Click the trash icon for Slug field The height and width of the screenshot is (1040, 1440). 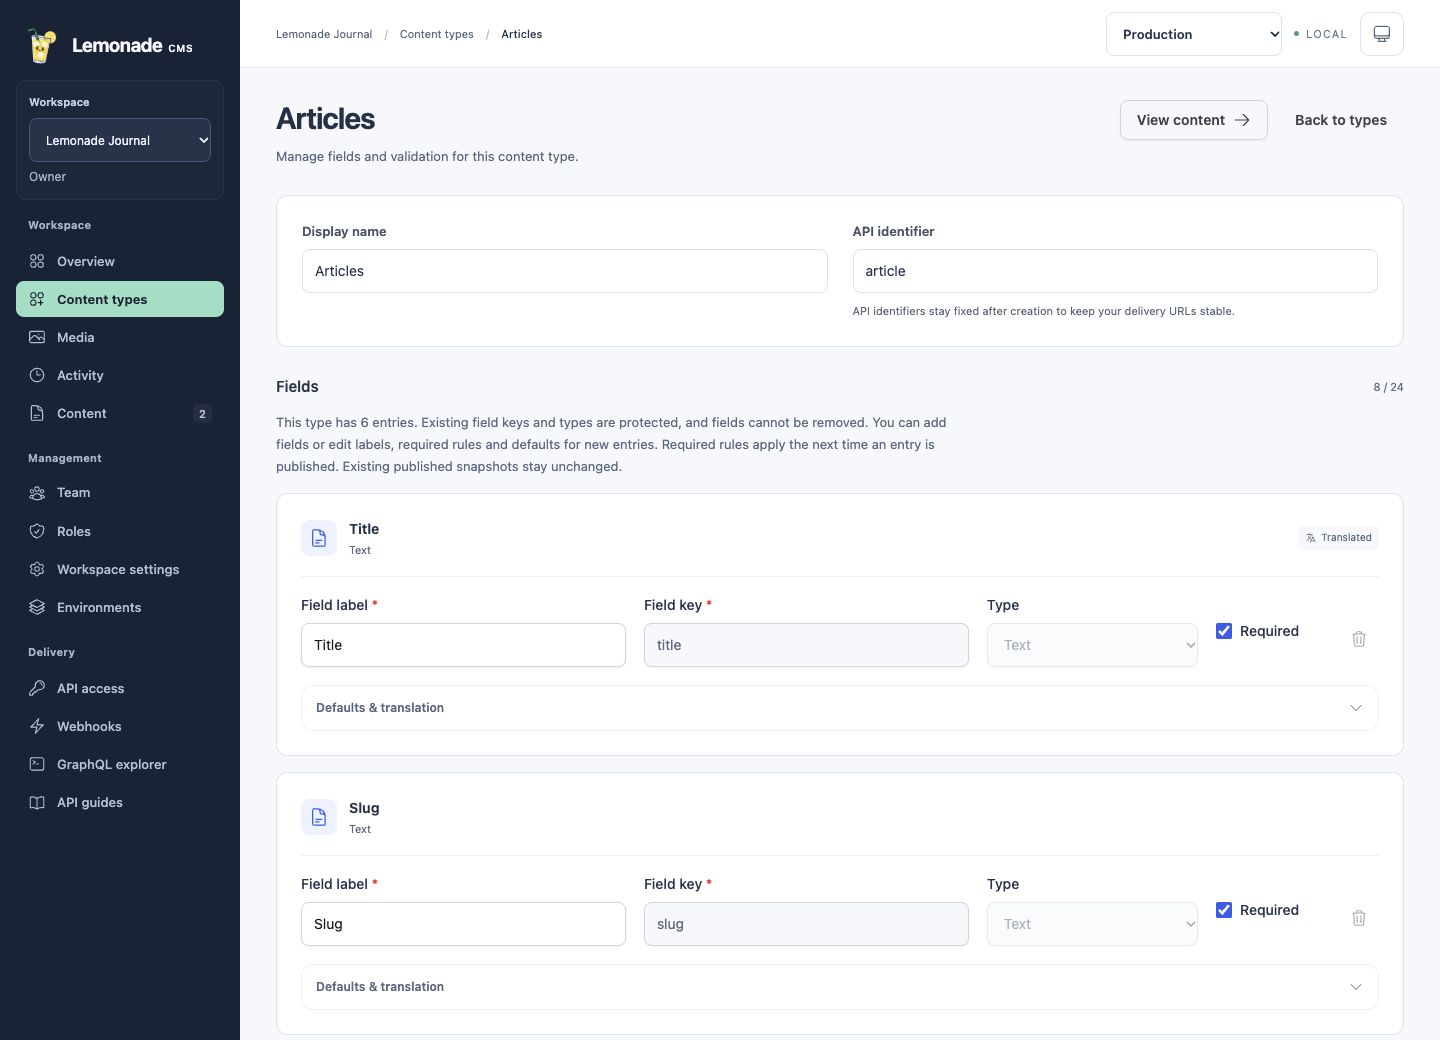pyautogui.click(x=1359, y=918)
